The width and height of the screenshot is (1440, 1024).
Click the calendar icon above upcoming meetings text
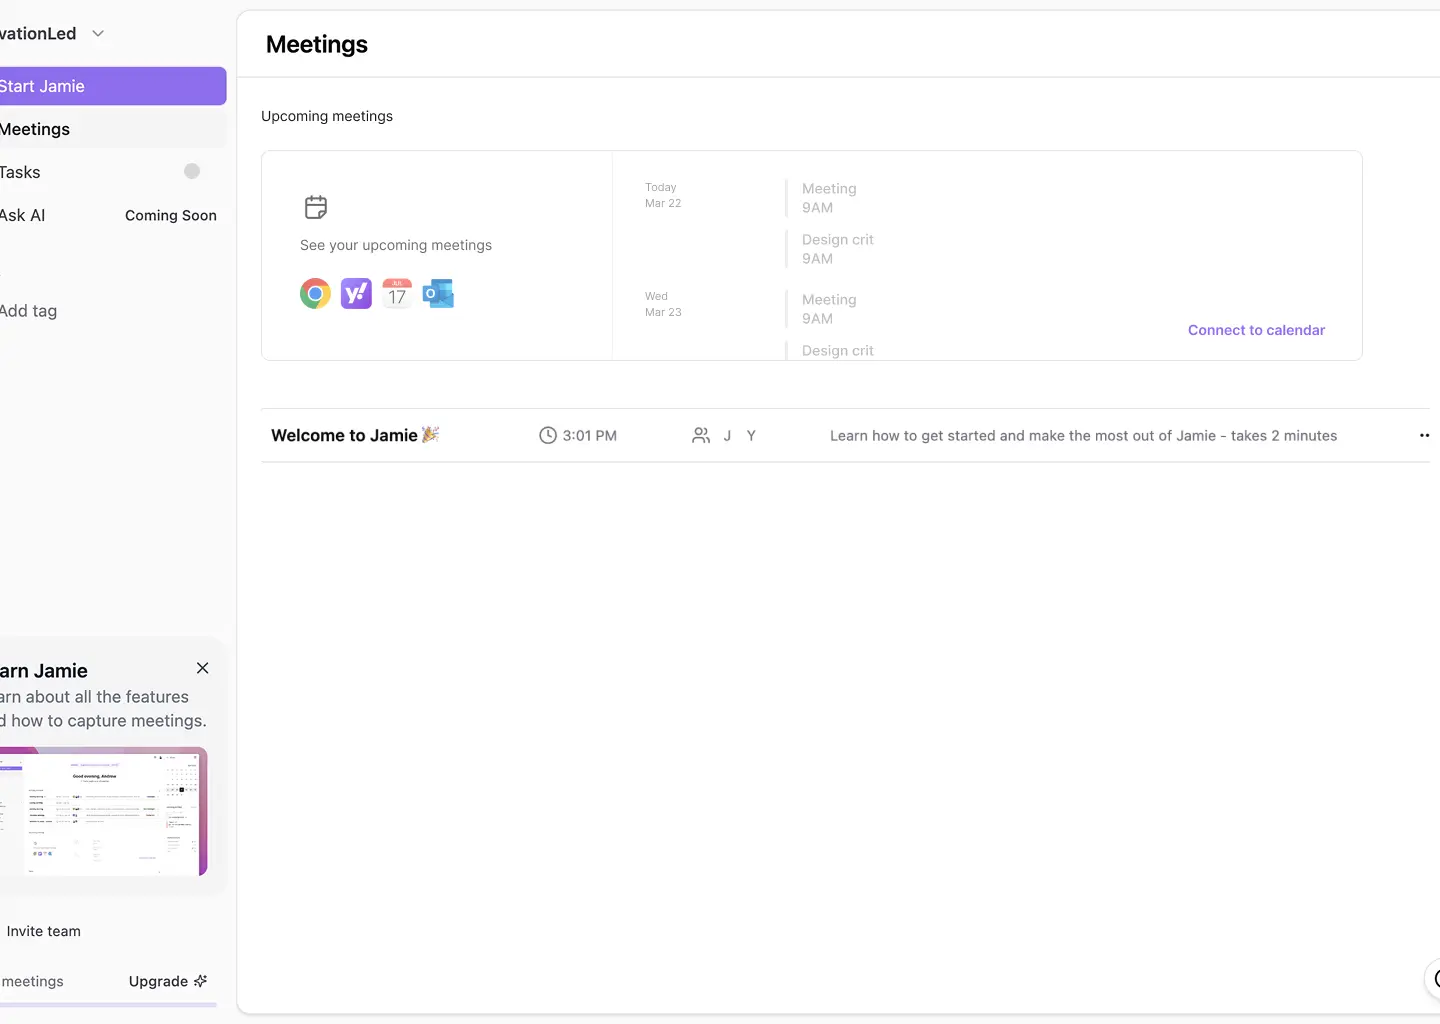coord(315,207)
